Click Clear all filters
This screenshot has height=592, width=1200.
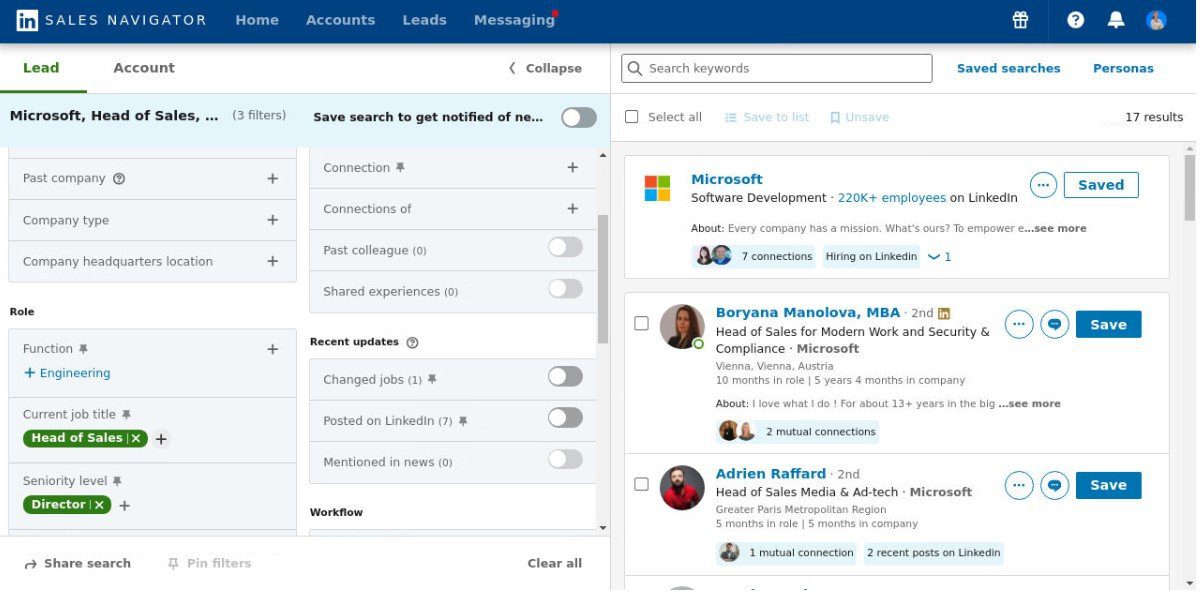(554, 563)
